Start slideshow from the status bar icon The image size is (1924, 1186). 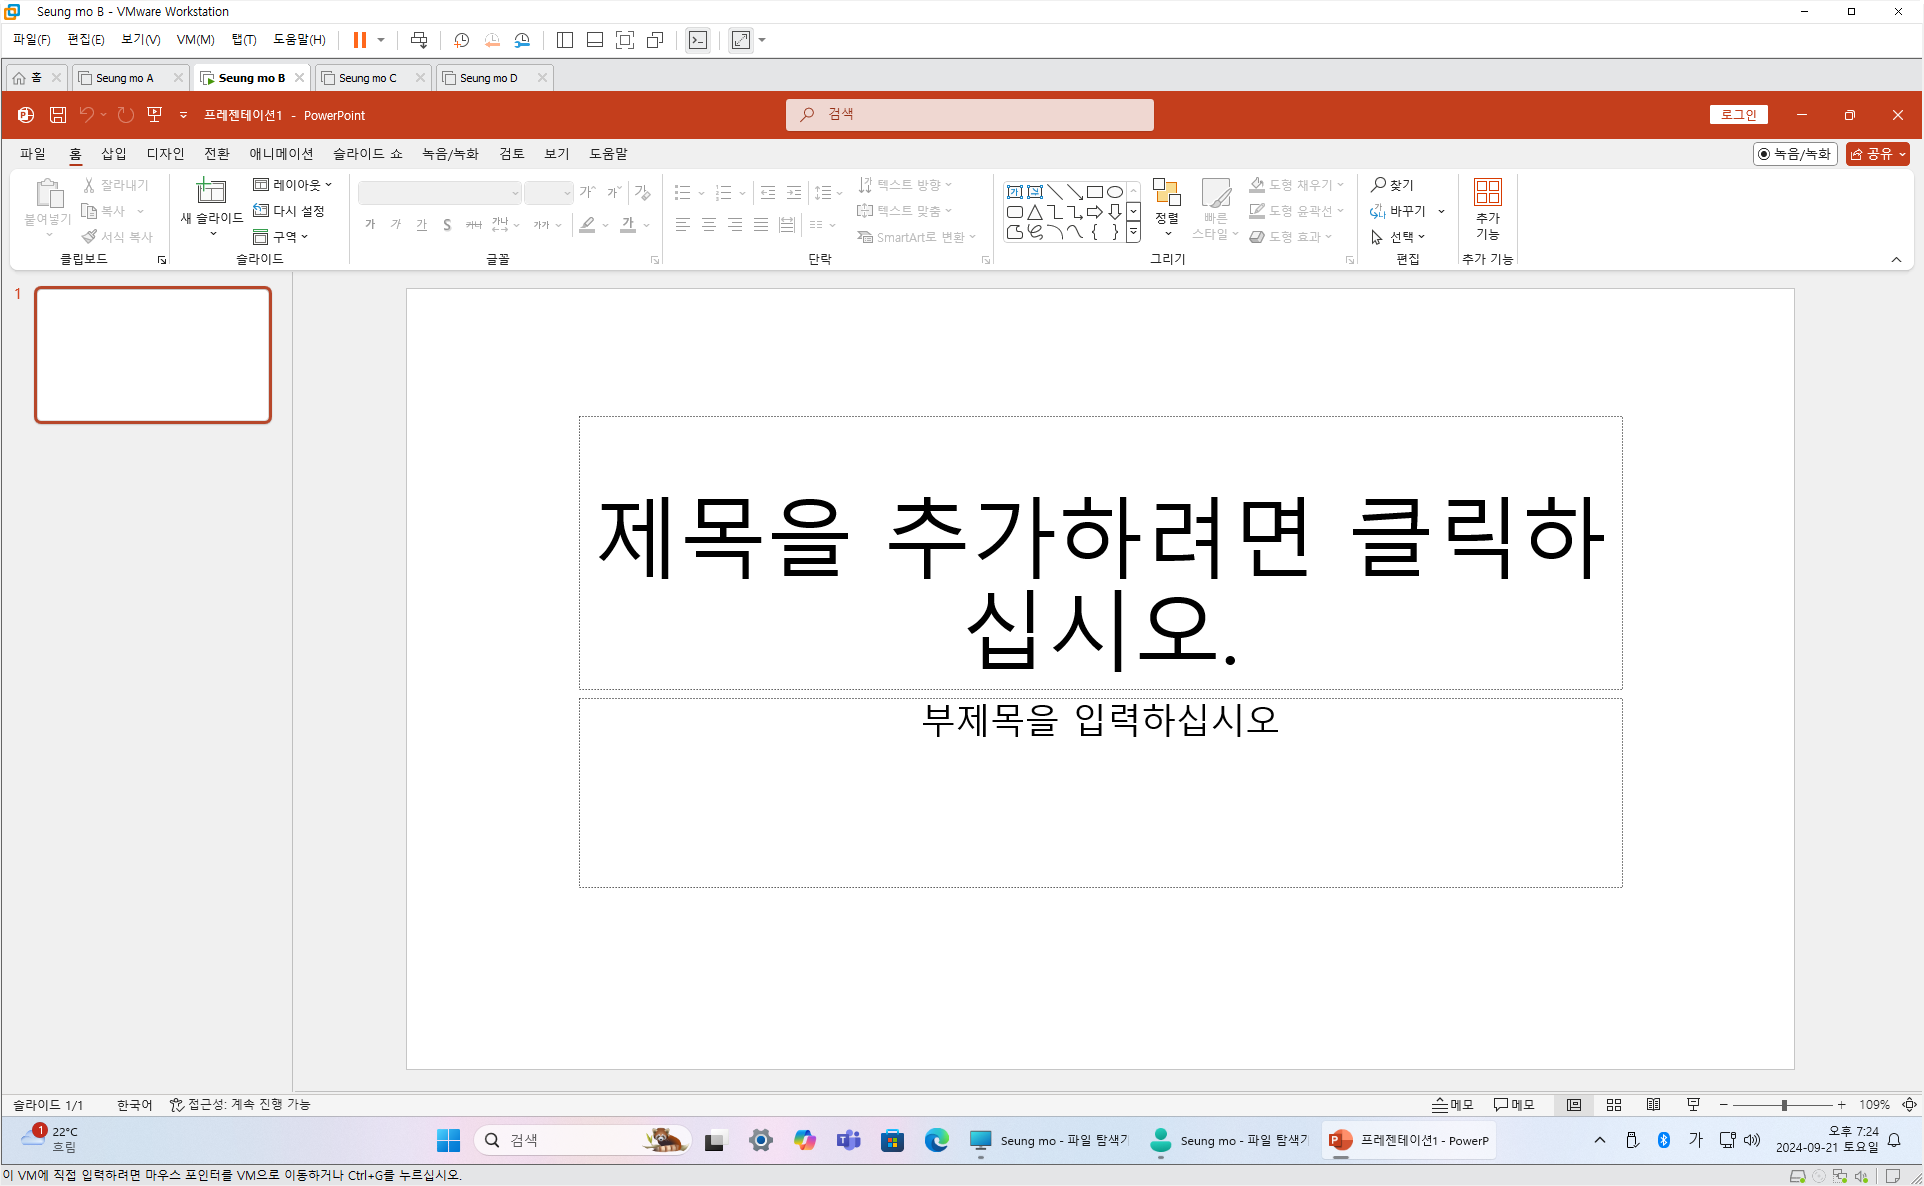pos(1693,1105)
